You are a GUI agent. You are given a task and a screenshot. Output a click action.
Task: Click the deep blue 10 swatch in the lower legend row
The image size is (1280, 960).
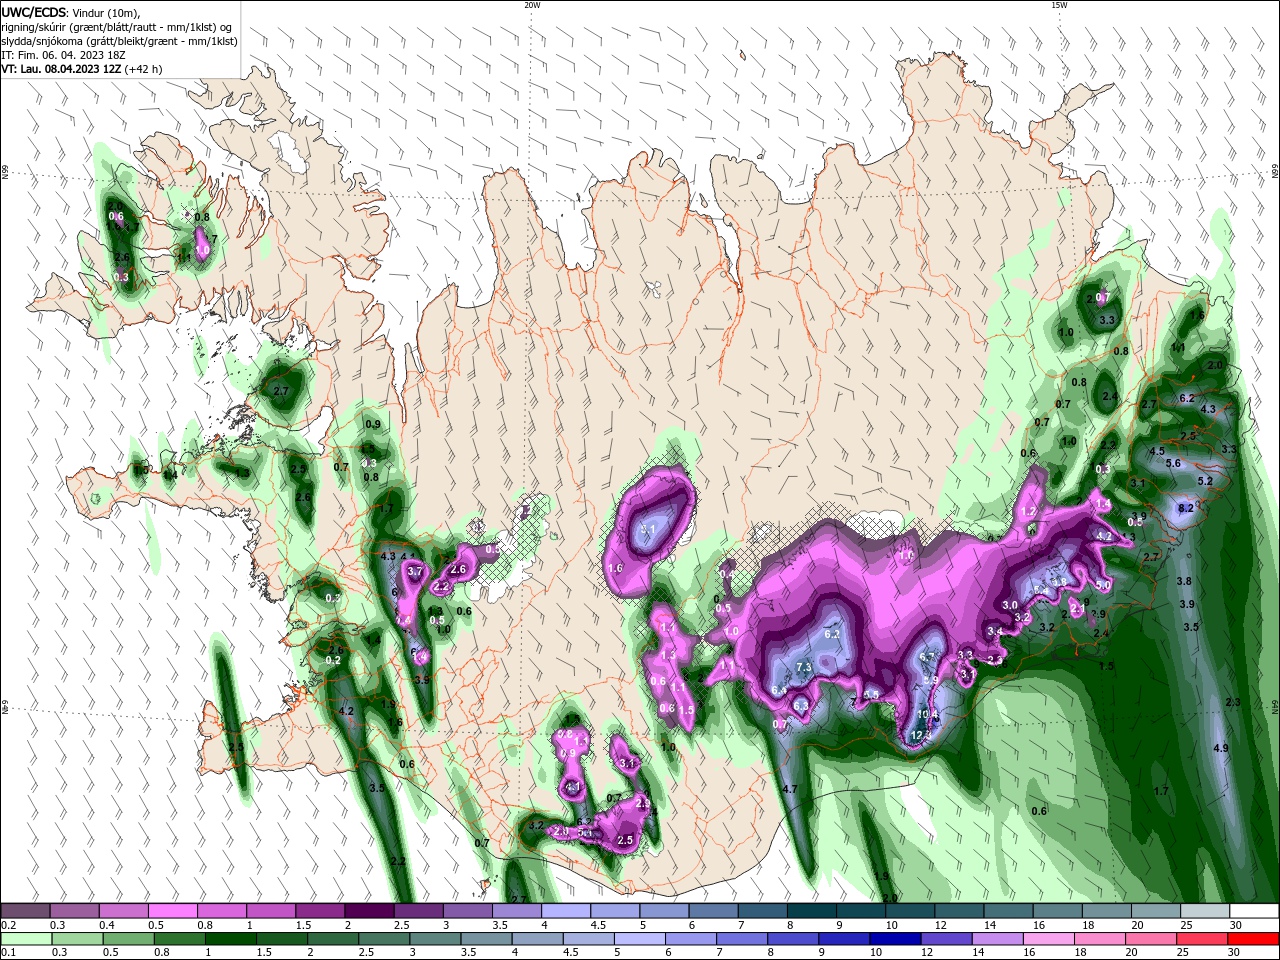896,939
